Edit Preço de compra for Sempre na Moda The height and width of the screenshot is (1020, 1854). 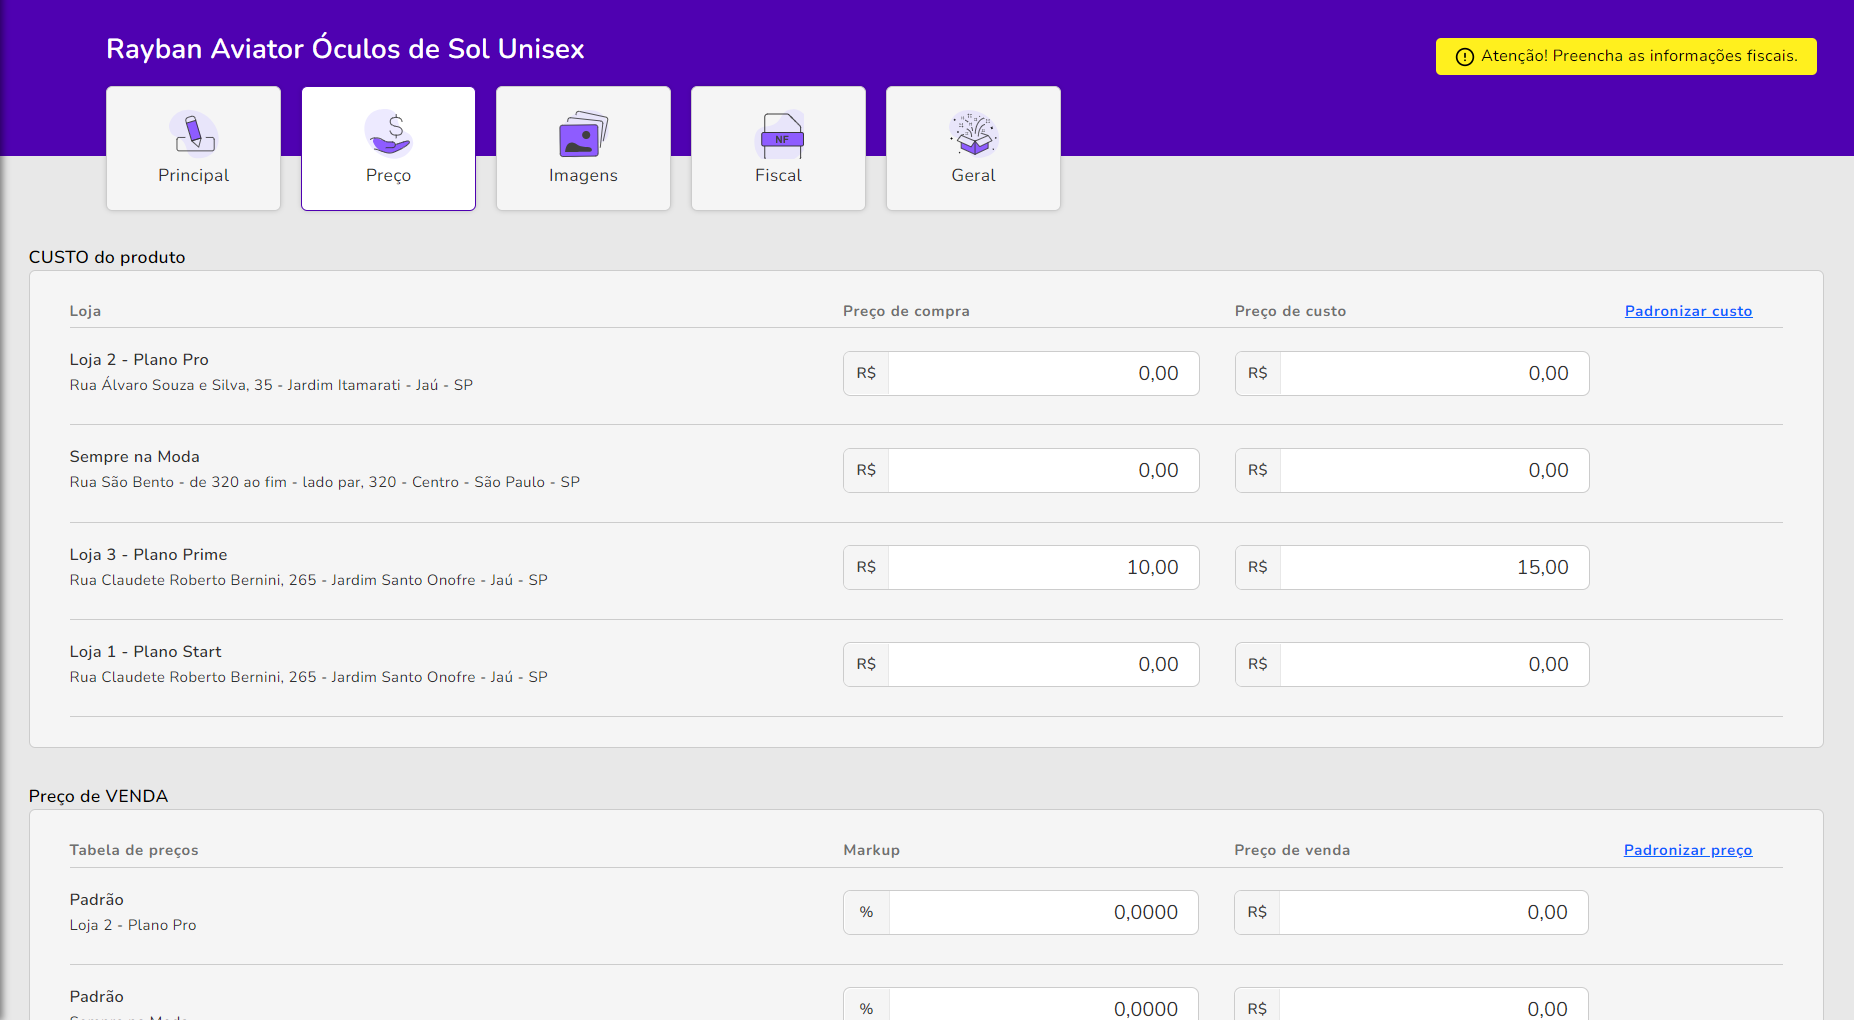1021,470
